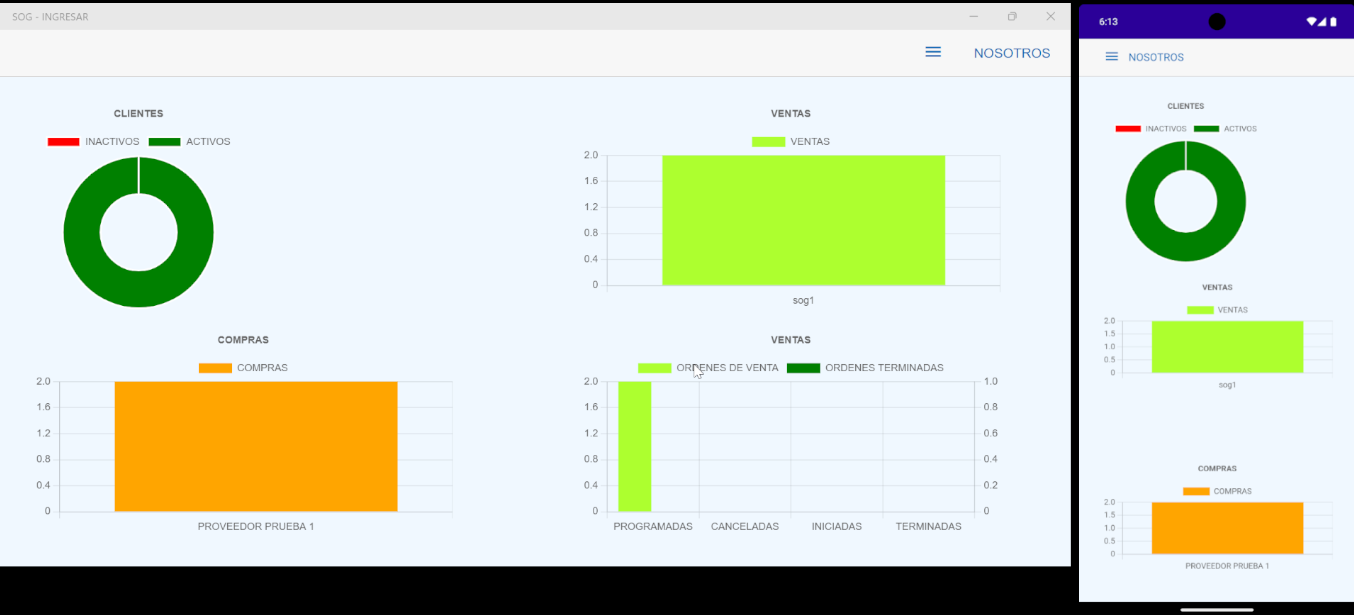Viewport: 1354px width, 615px height.
Task: Toggle the INACTIVOS legend in the desktop Clientes chart
Action: click(x=93, y=142)
